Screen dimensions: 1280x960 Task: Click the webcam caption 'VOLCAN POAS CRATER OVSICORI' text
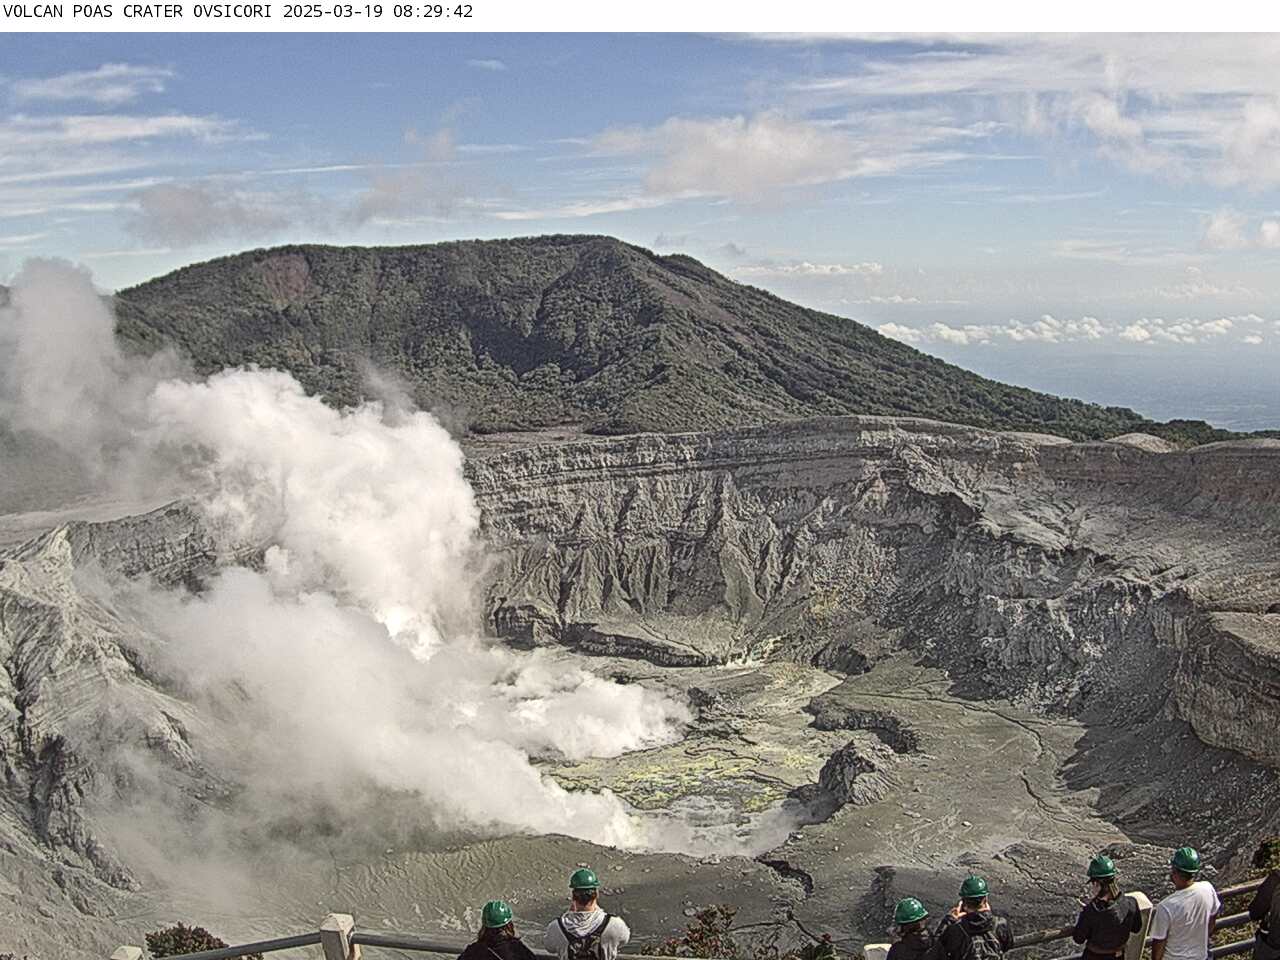(x=140, y=12)
